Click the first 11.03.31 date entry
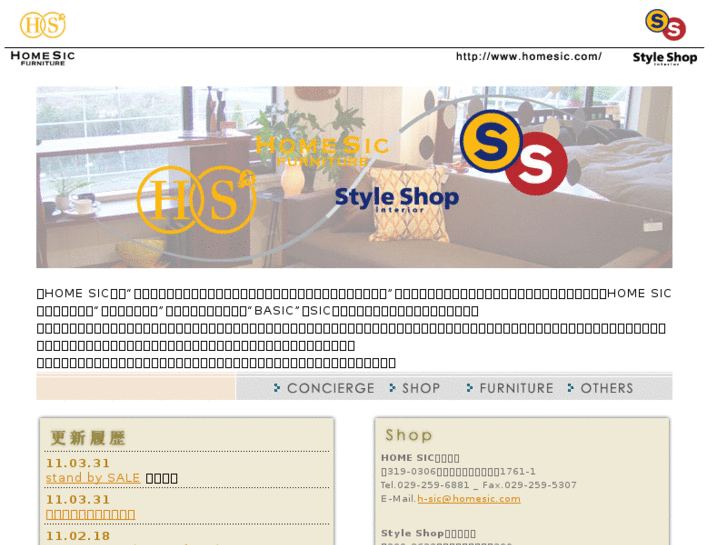 78,463
